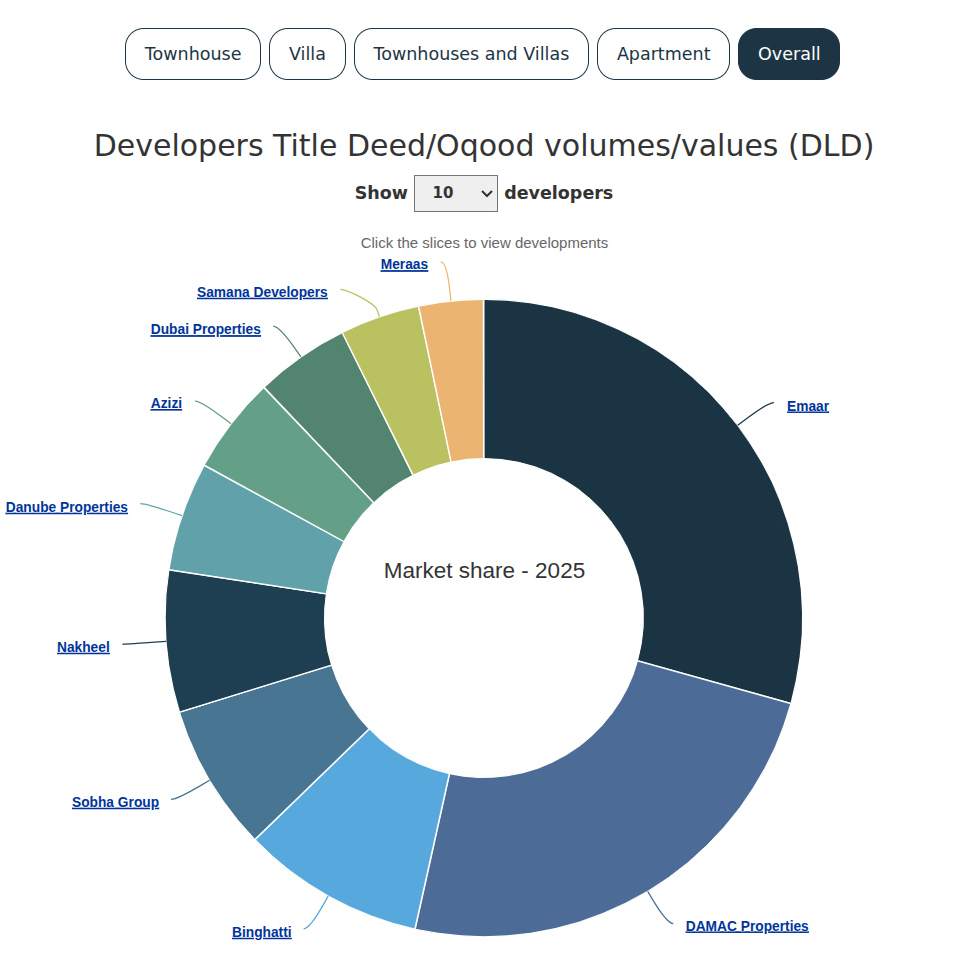Image resolution: width=966 pixels, height=966 pixels.
Task: Switch to the Villa filter tab
Action: tap(307, 53)
